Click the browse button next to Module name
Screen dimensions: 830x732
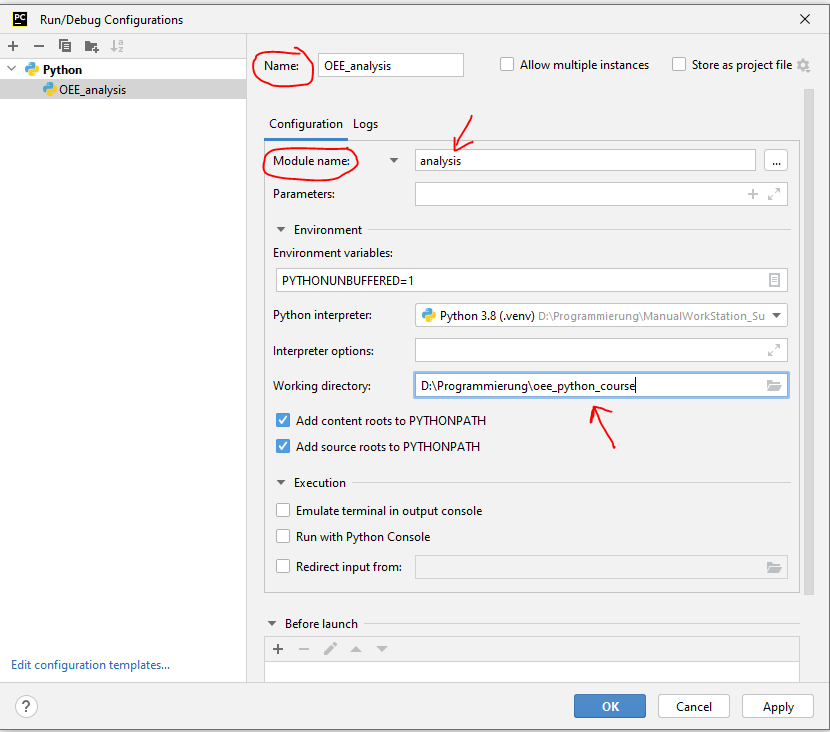click(x=775, y=160)
